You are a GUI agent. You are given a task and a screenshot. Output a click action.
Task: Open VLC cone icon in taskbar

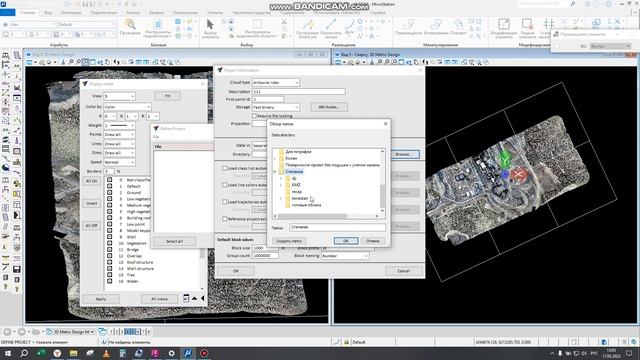(106, 353)
